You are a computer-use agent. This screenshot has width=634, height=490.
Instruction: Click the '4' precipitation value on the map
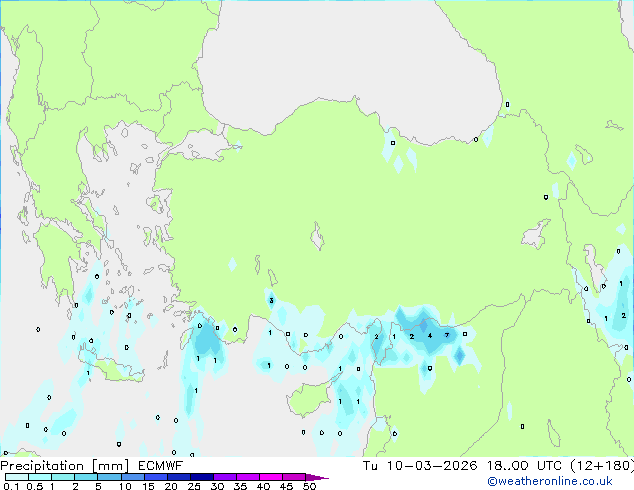(x=430, y=336)
